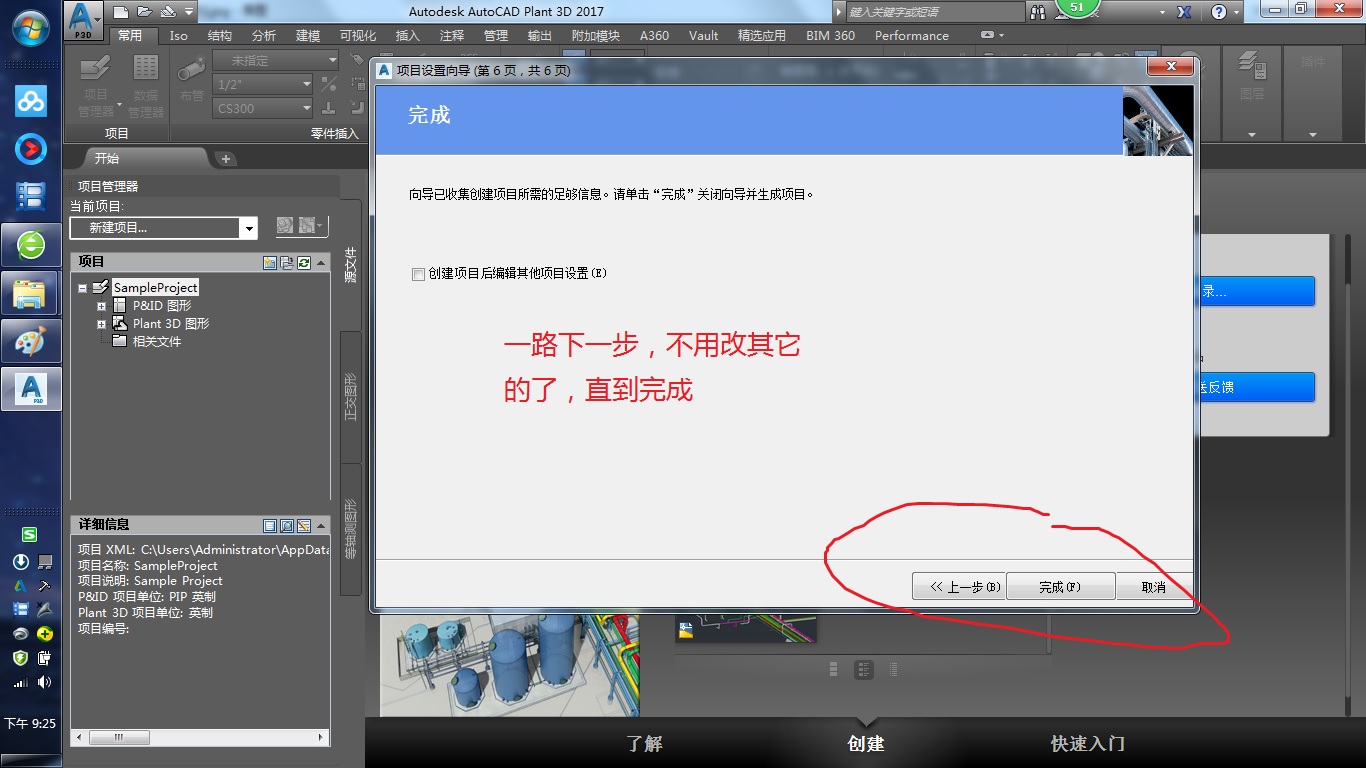The image size is (1366, 768).
Task: Expand the P&ID 图形 tree node
Action: coord(101,306)
